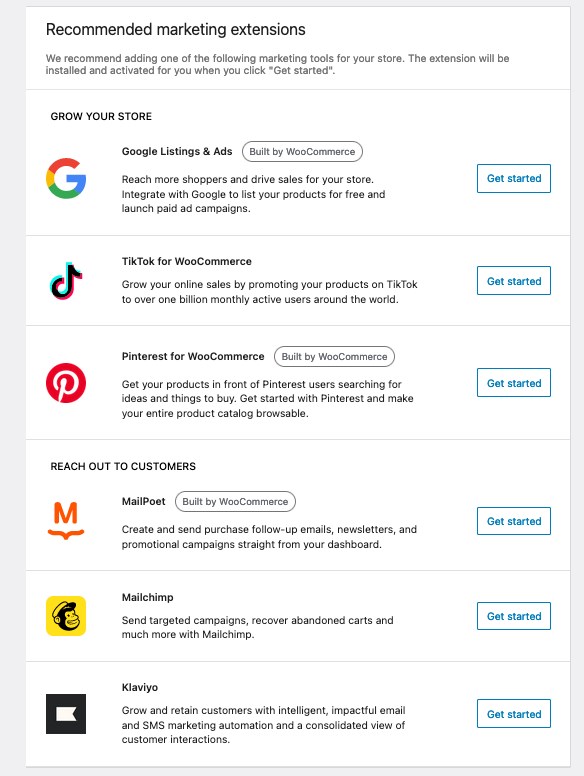Get started with Klaviyo
This screenshot has height=776, width=584.
[514, 714]
